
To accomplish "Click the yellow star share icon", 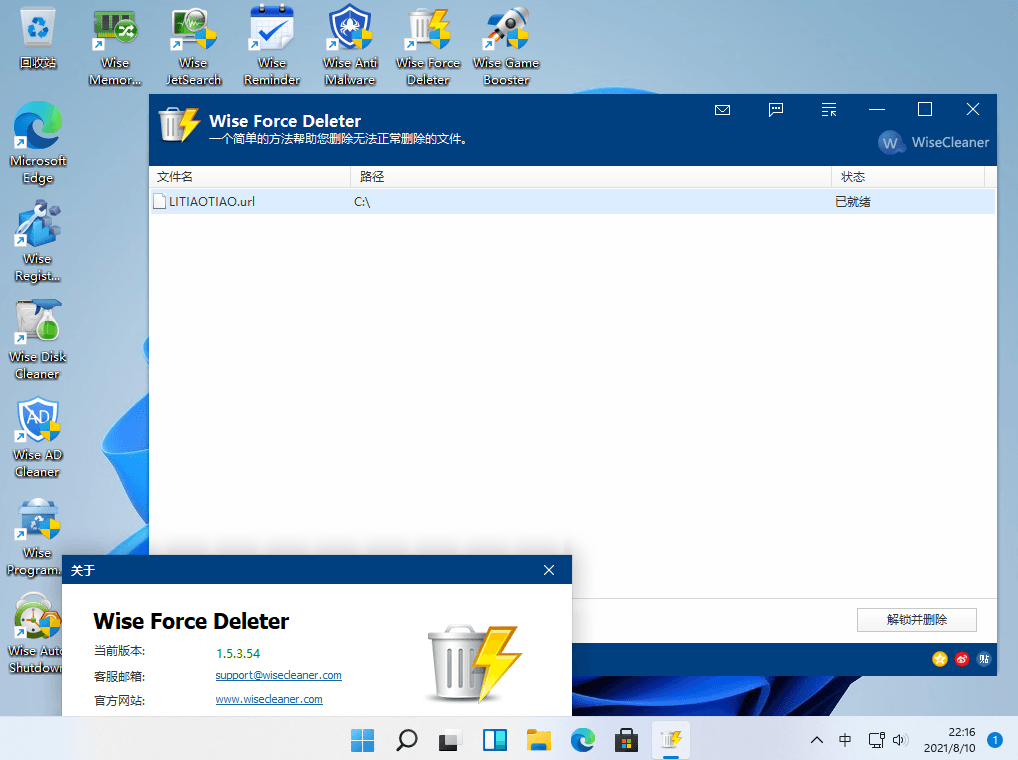I will (939, 659).
